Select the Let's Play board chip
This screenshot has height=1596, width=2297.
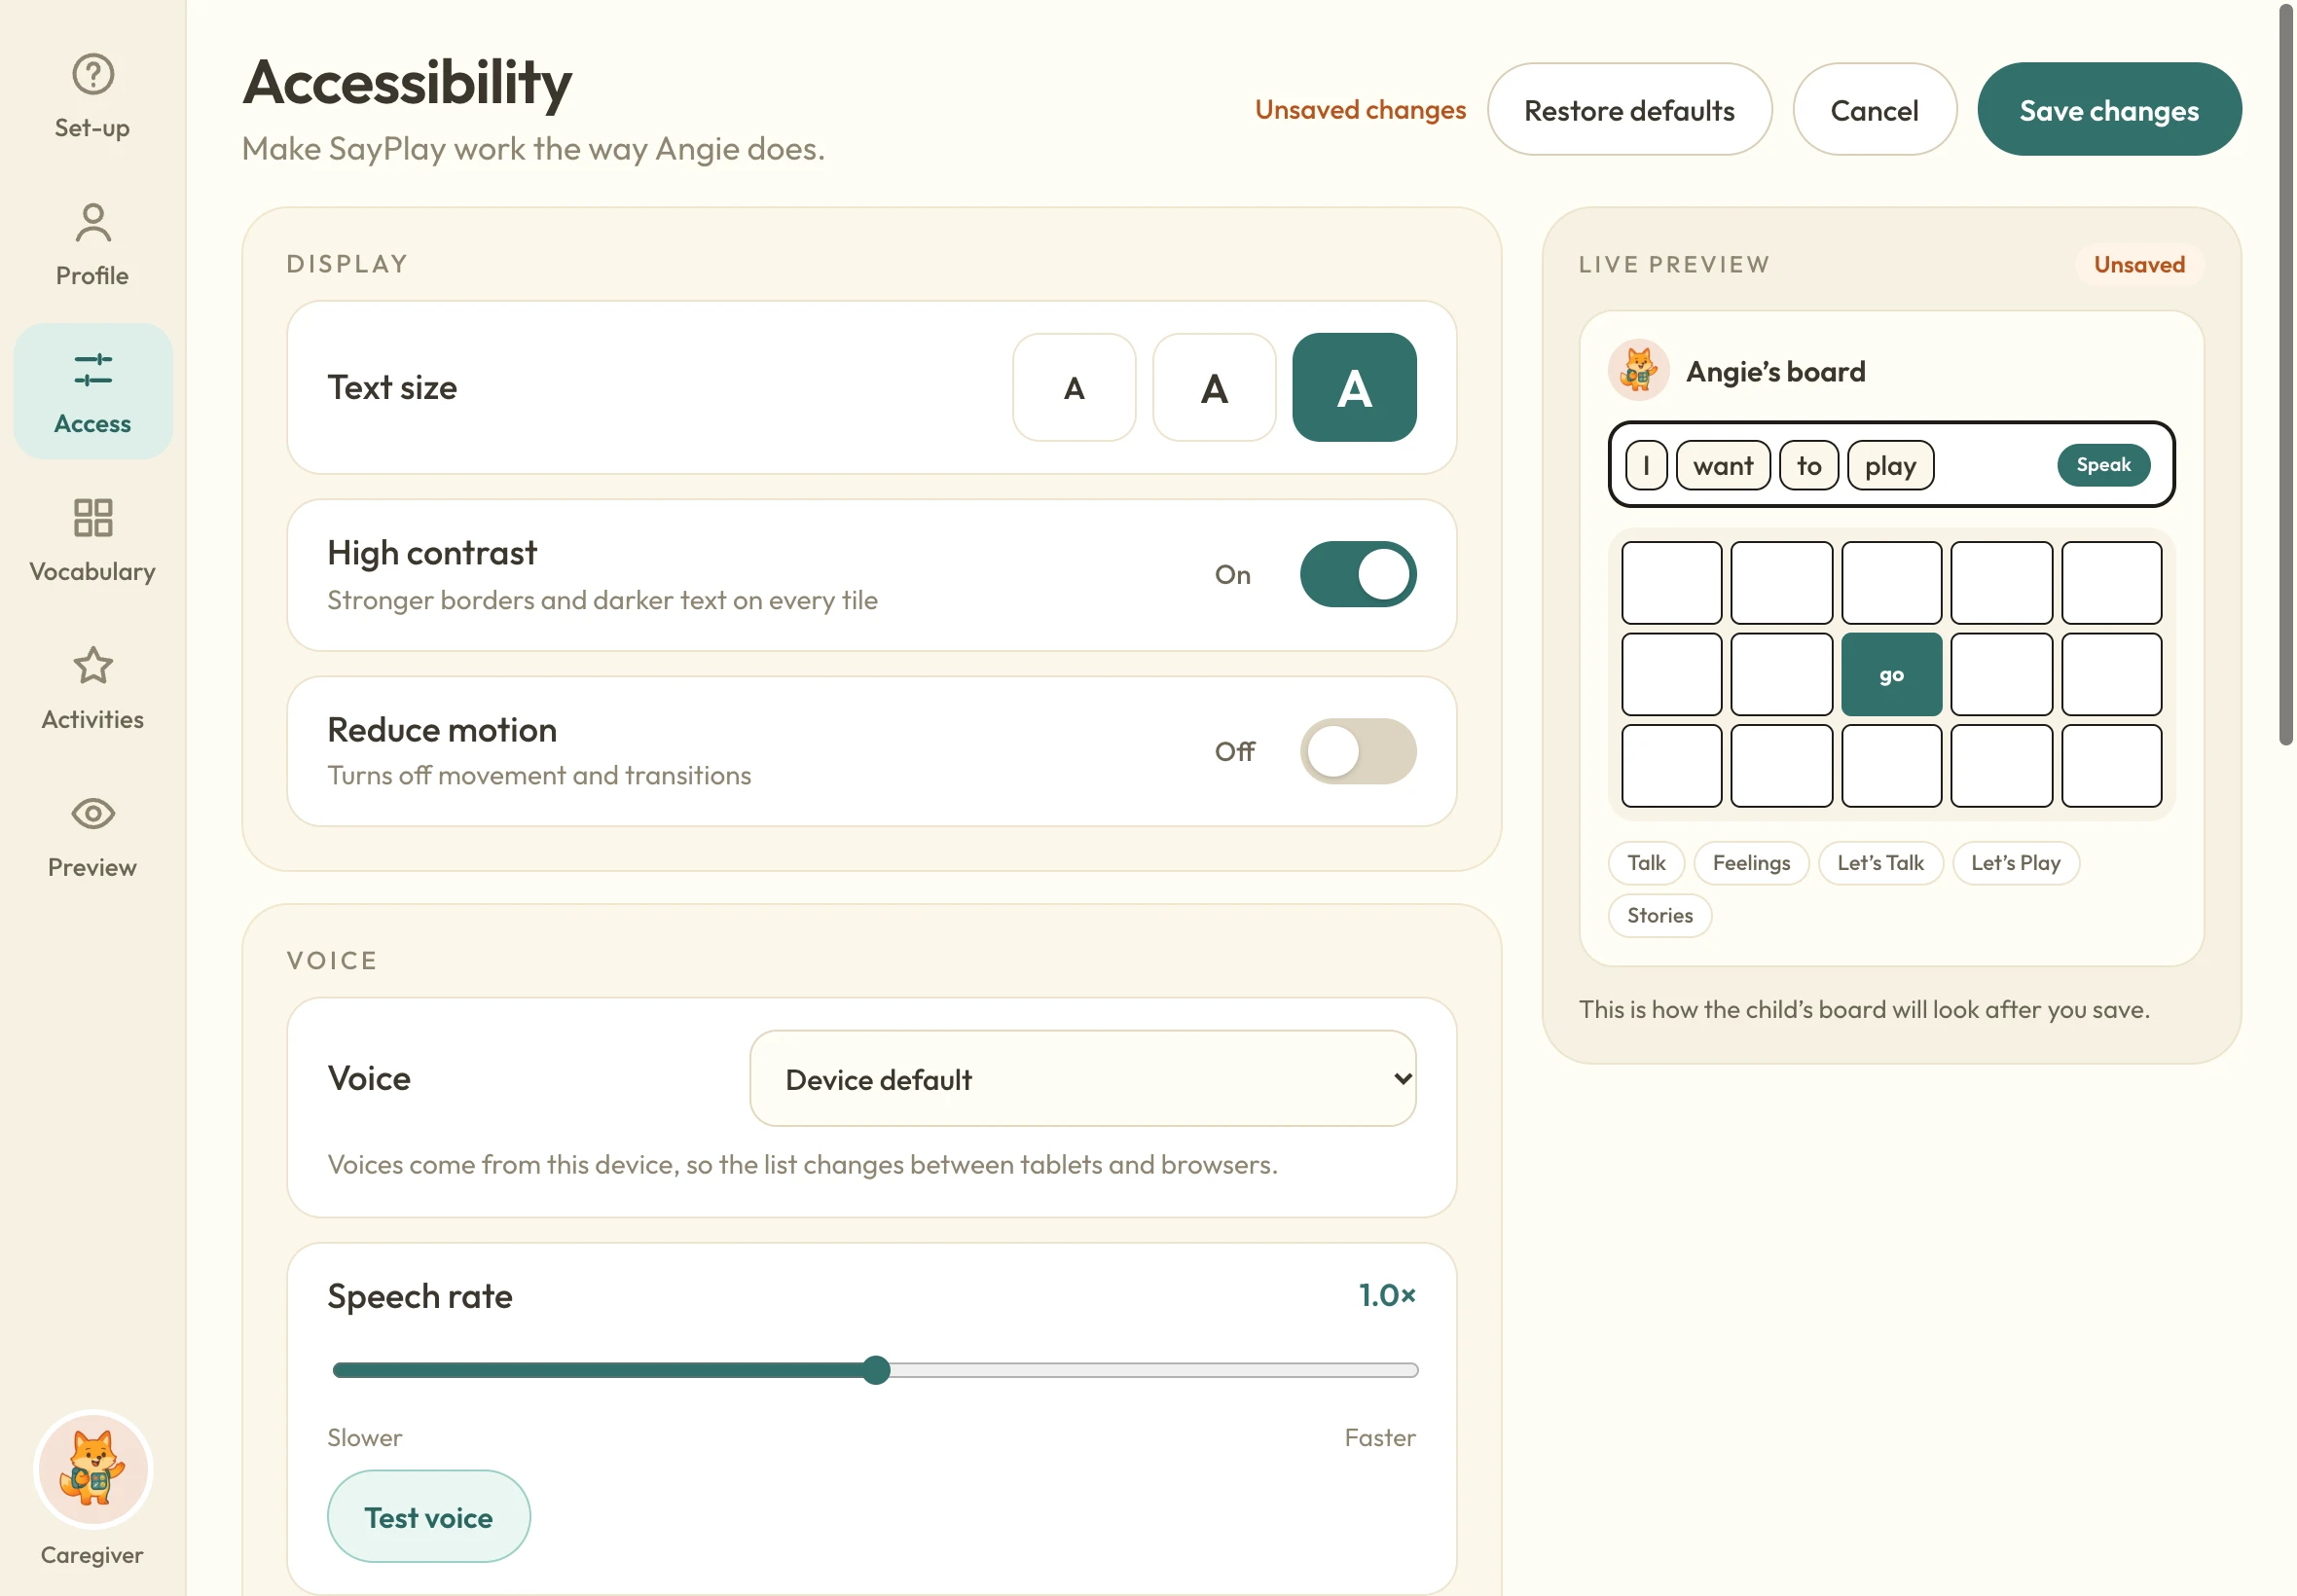pos(2015,863)
